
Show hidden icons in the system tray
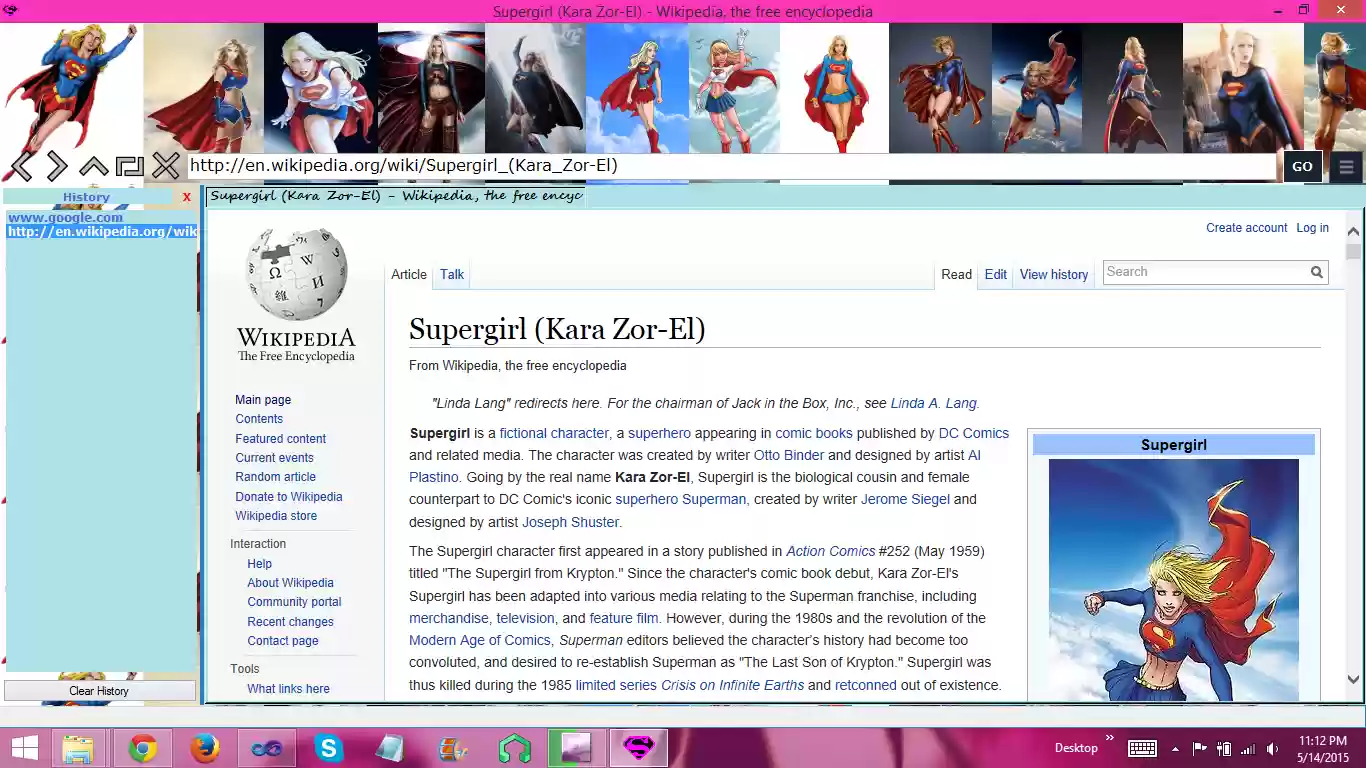tap(1174, 747)
